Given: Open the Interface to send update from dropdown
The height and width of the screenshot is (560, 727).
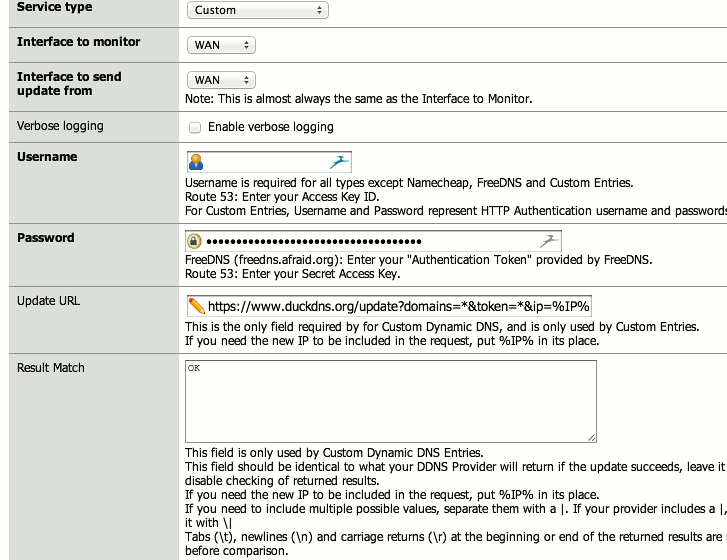Looking at the screenshot, I should (221, 80).
